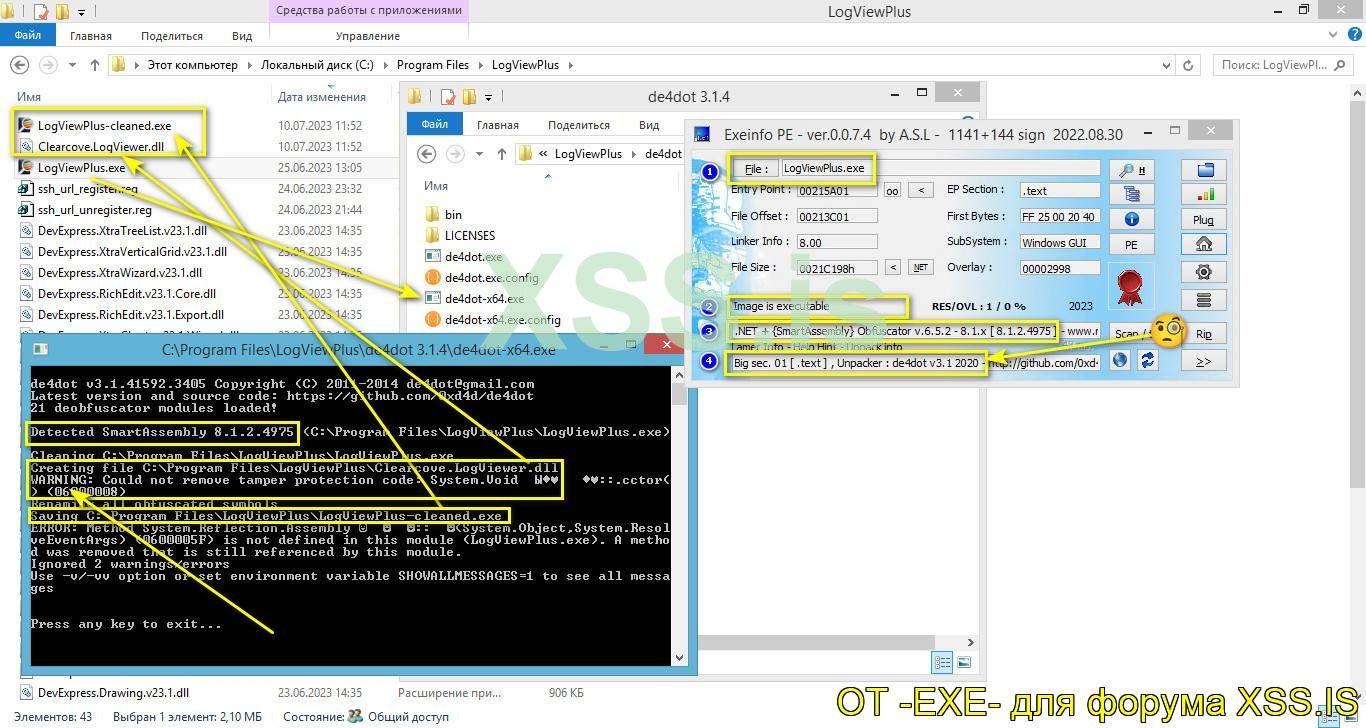Open the section viewer icon in Exeinfo PE

(x=1132, y=194)
